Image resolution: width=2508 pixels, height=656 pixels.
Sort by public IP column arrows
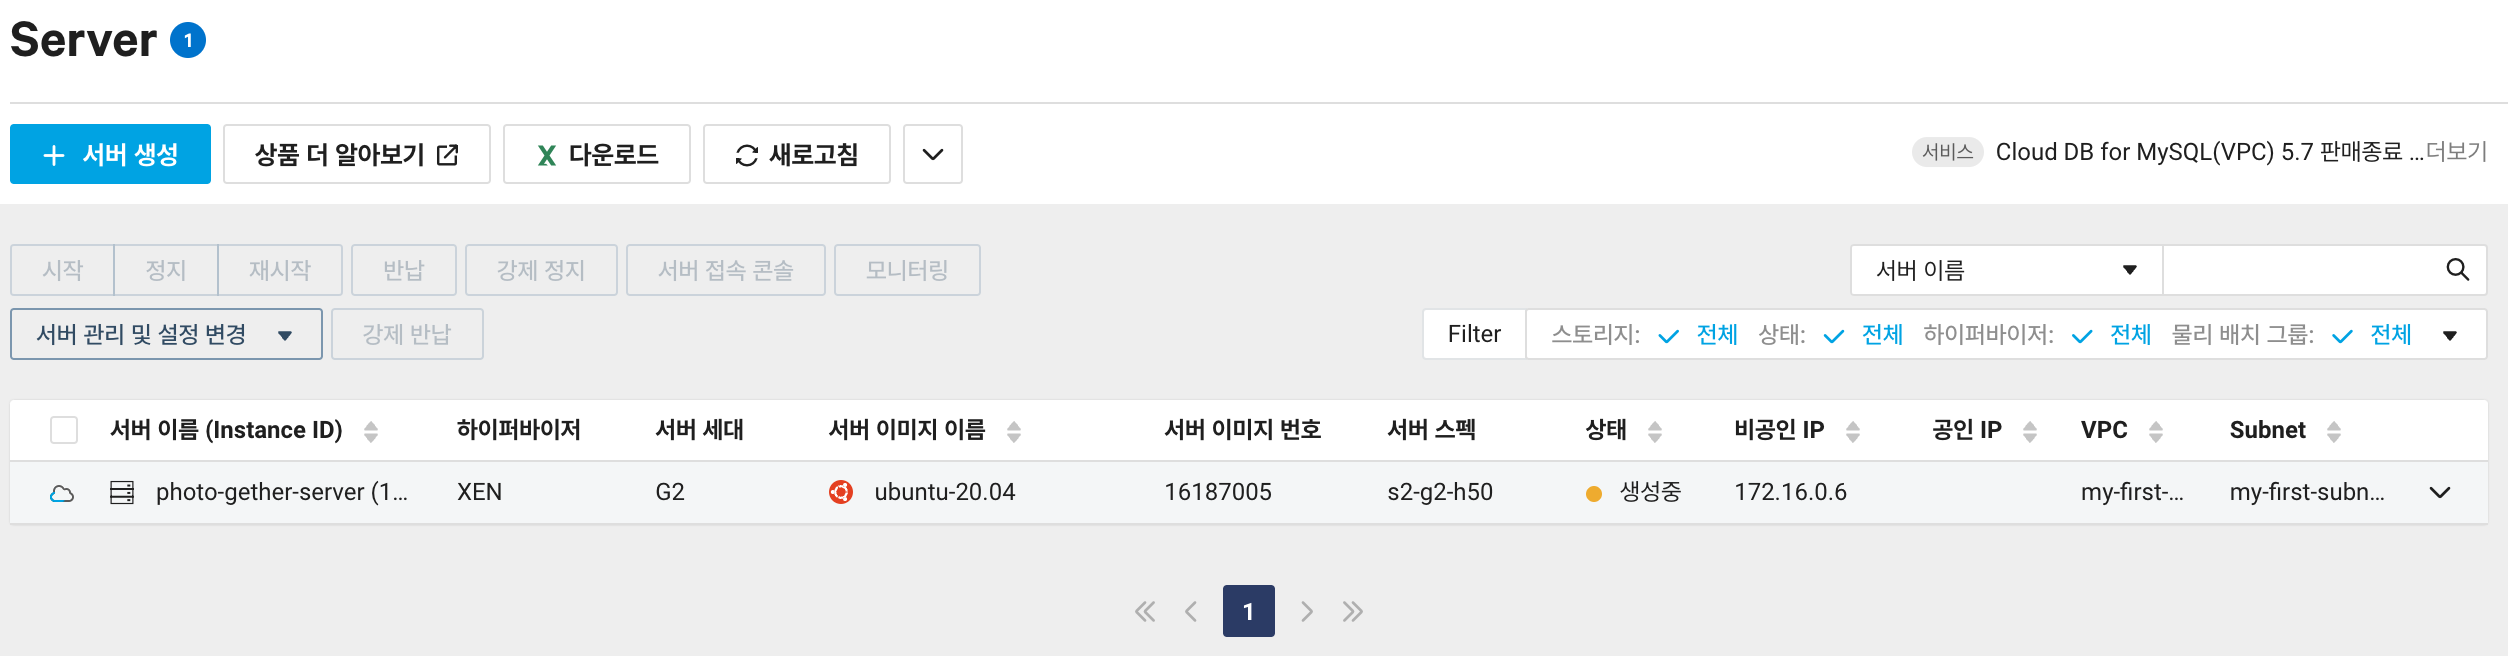point(2030,431)
